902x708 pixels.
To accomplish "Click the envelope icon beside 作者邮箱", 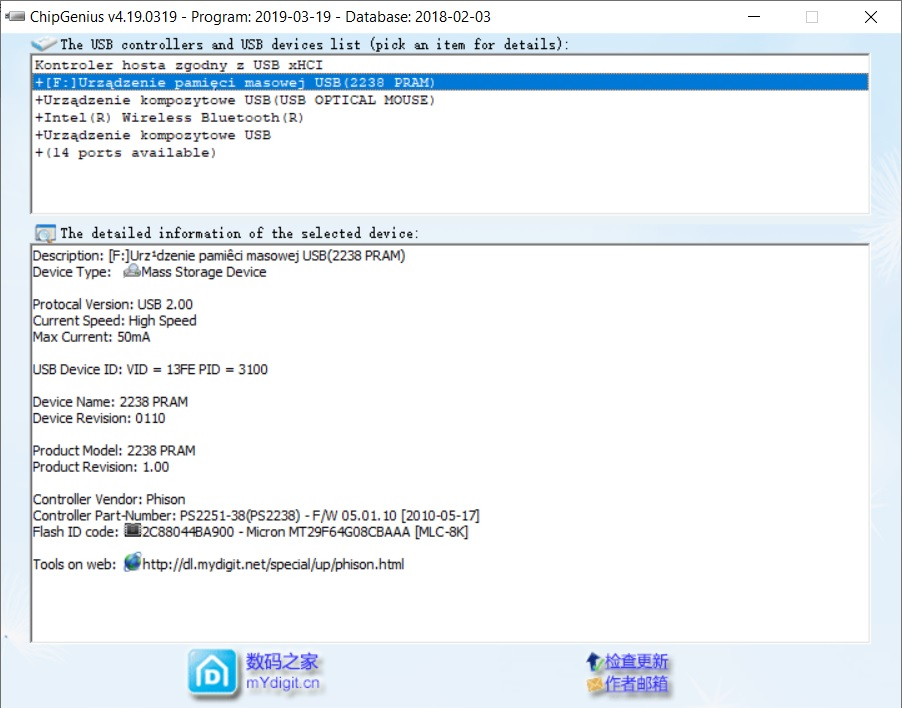I will 594,684.
